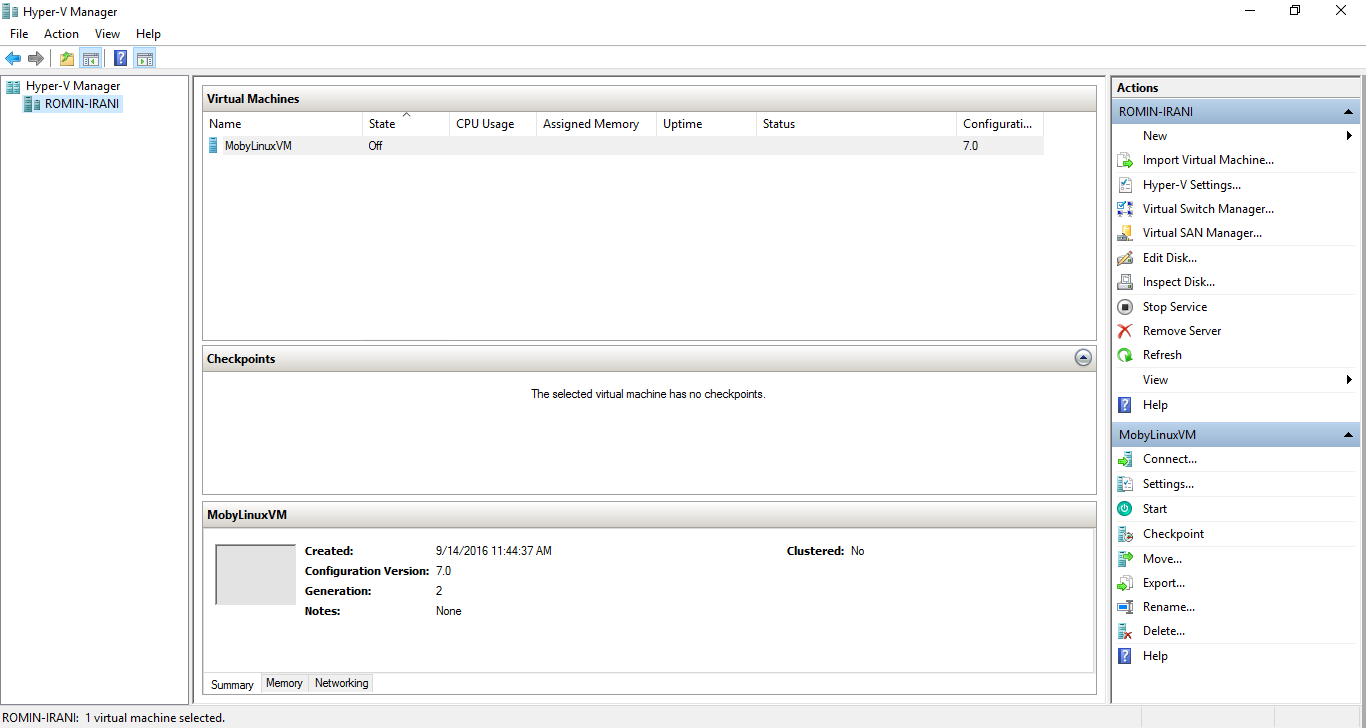Screen dimensions: 1366x728
Task: Open the Edit Disk wizard
Action: click(x=1170, y=257)
